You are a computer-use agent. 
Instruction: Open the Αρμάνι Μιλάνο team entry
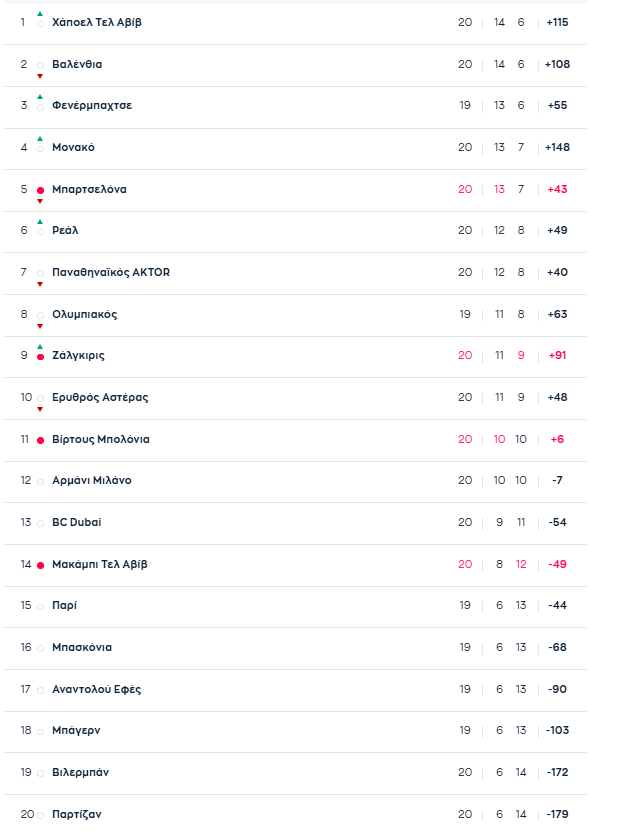click(x=92, y=481)
